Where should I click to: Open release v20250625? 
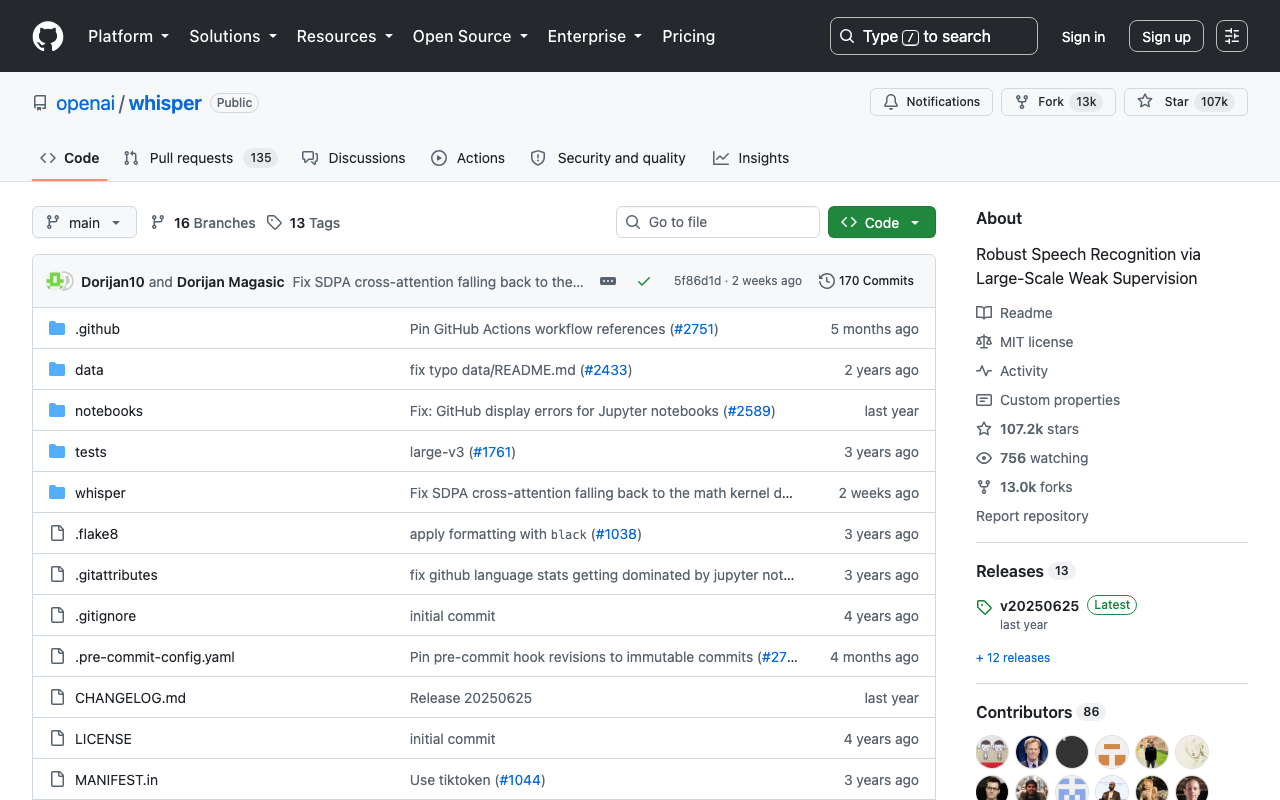tap(1039, 606)
